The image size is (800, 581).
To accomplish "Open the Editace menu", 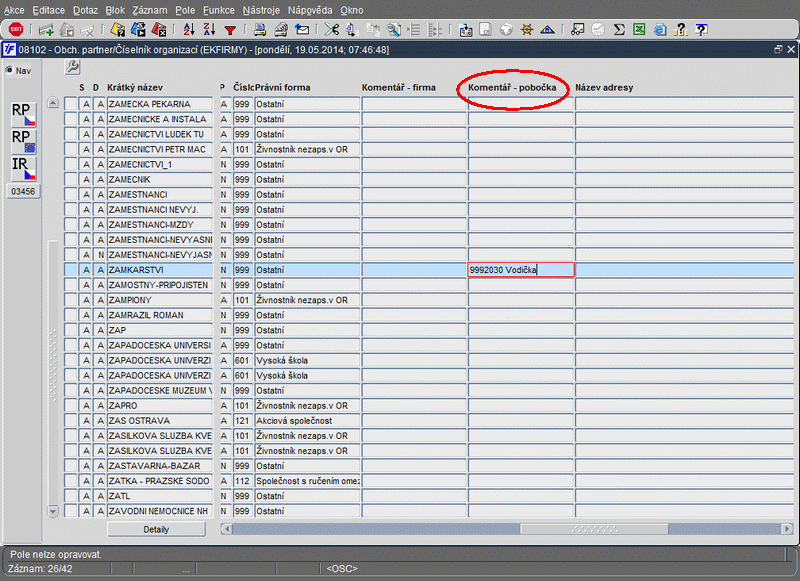I will 48,10.
